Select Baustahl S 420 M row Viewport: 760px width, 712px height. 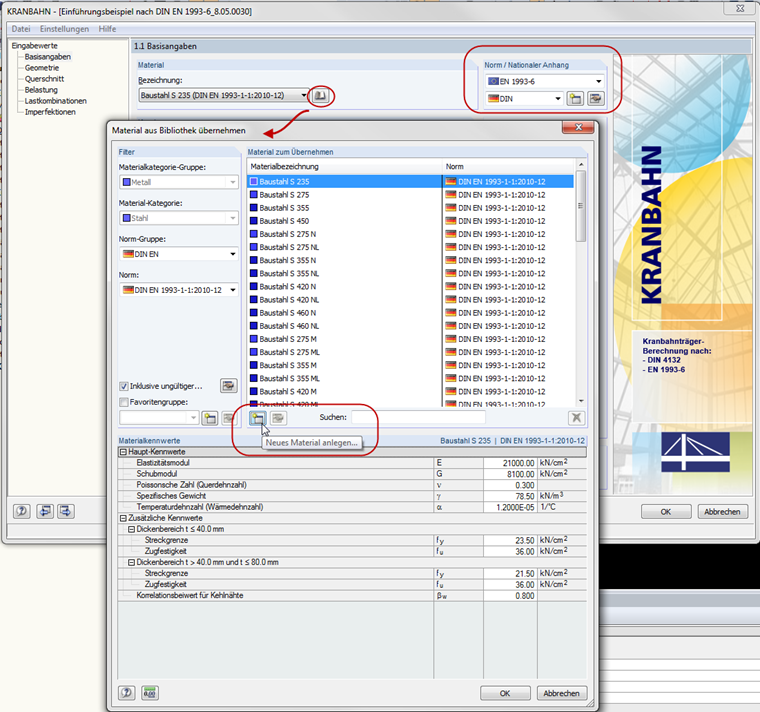(x=410, y=391)
